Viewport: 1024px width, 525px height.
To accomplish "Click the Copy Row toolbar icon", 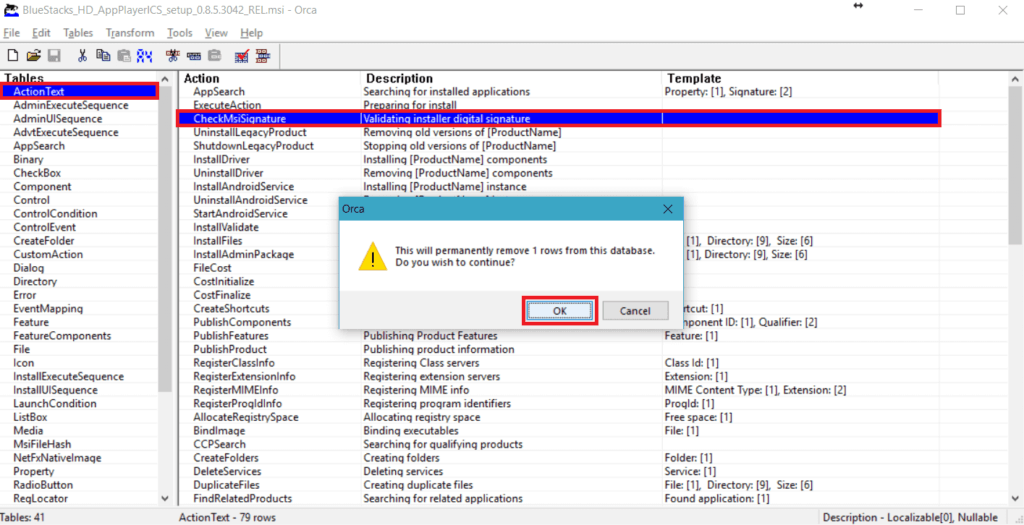I will point(194,56).
